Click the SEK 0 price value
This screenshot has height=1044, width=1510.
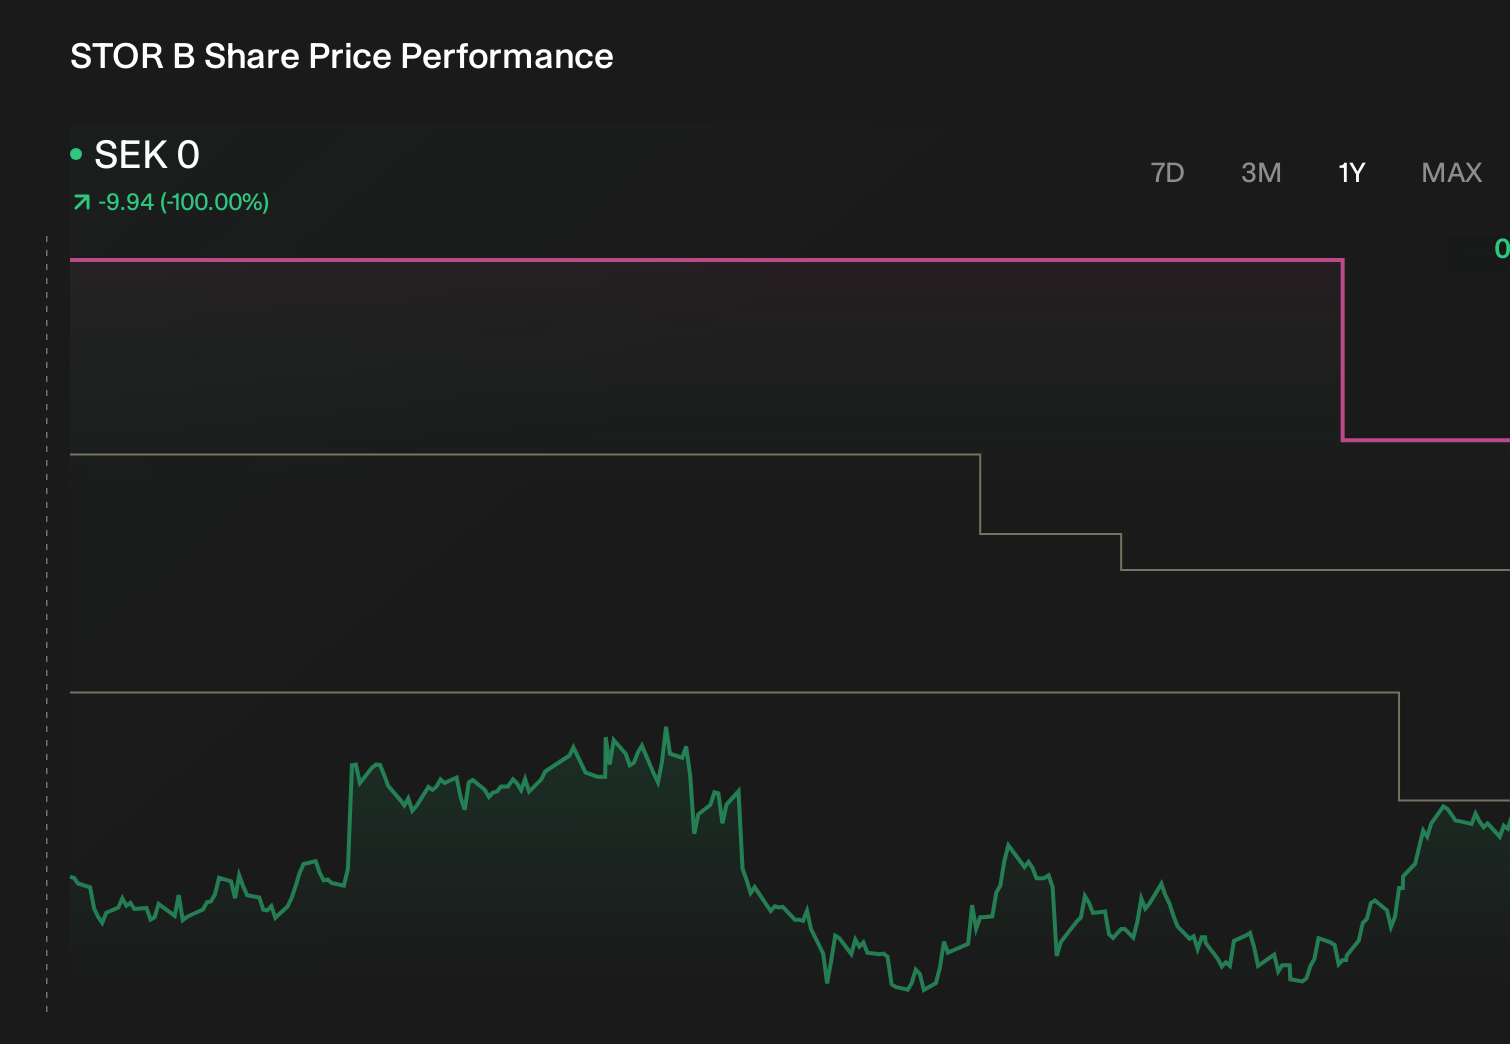(x=147, y=155)
